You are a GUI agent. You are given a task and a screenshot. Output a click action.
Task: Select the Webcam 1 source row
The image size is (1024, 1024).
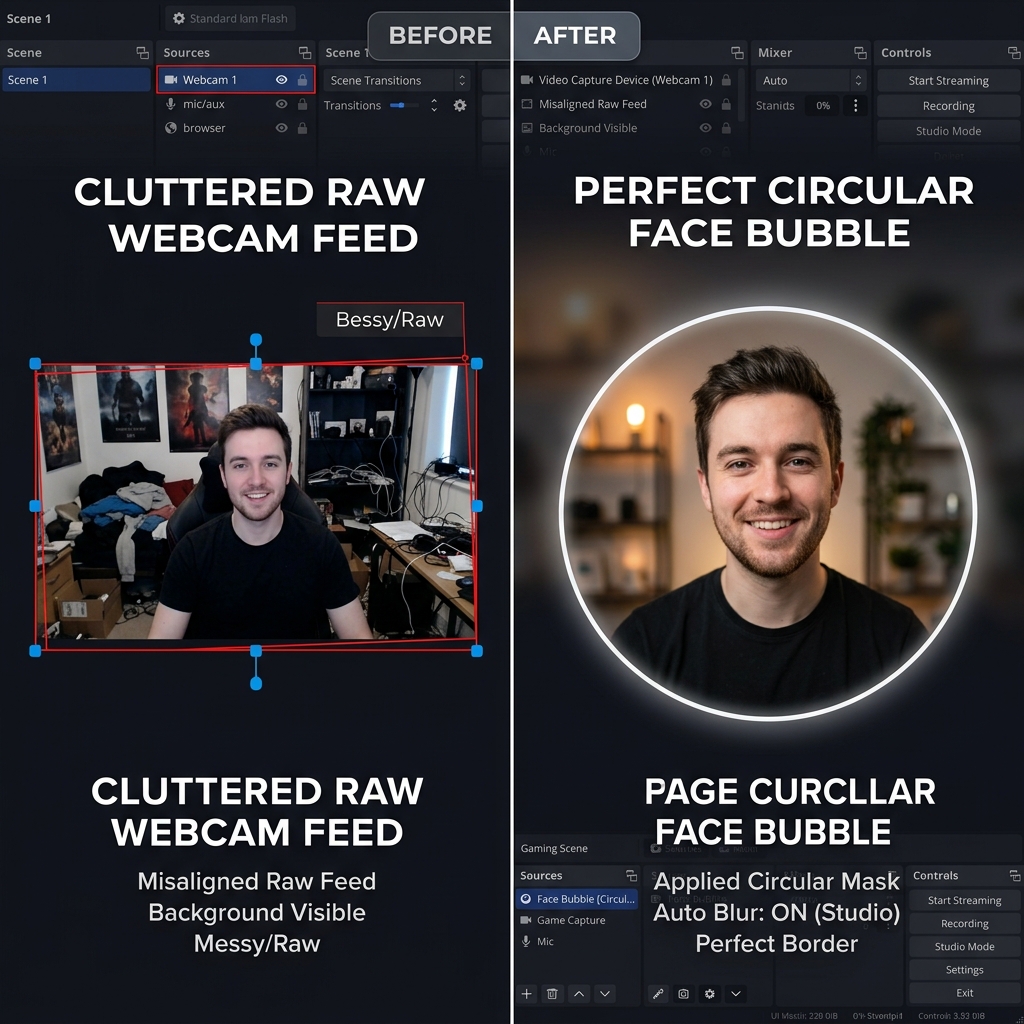click(x=236, y=80)
